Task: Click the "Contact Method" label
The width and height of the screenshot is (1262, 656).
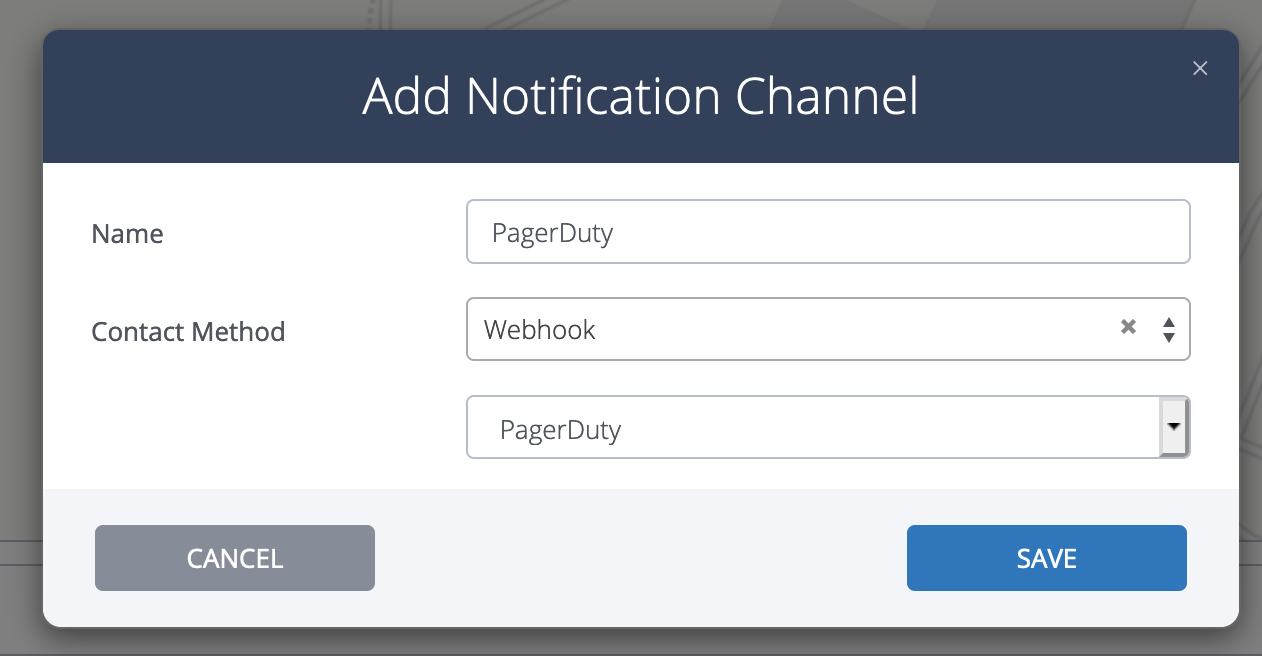Action: click(x=188, y=331)
